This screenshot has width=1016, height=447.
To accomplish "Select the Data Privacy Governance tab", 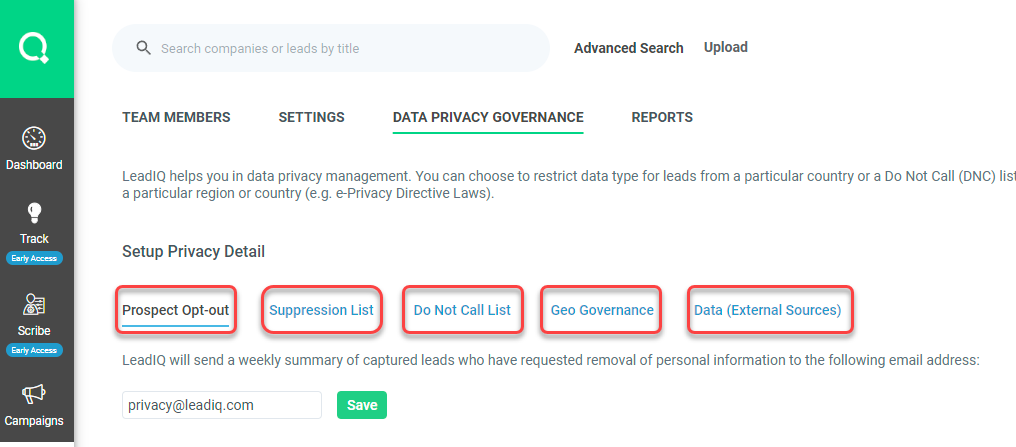I will [488, 117].
